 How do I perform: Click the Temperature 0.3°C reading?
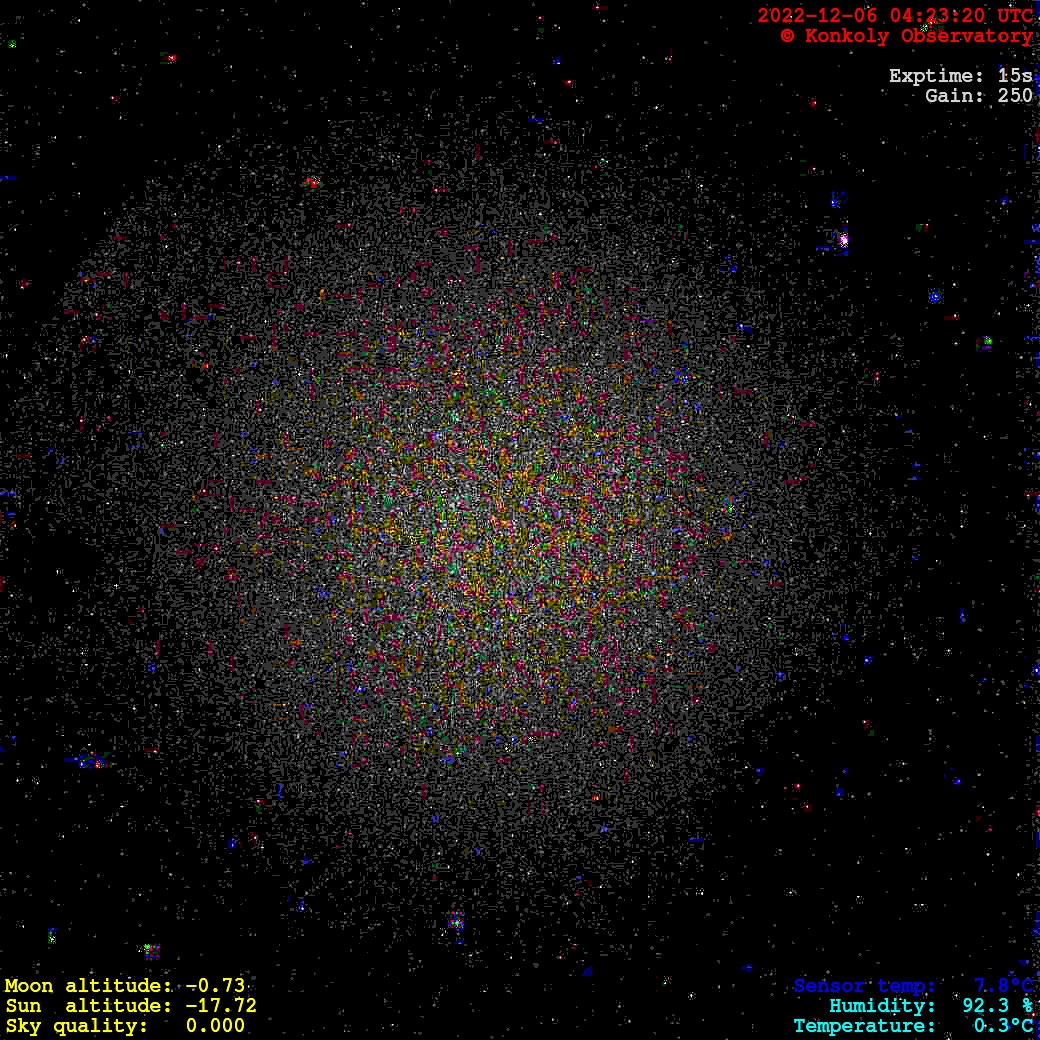[x=912, y=1026]
